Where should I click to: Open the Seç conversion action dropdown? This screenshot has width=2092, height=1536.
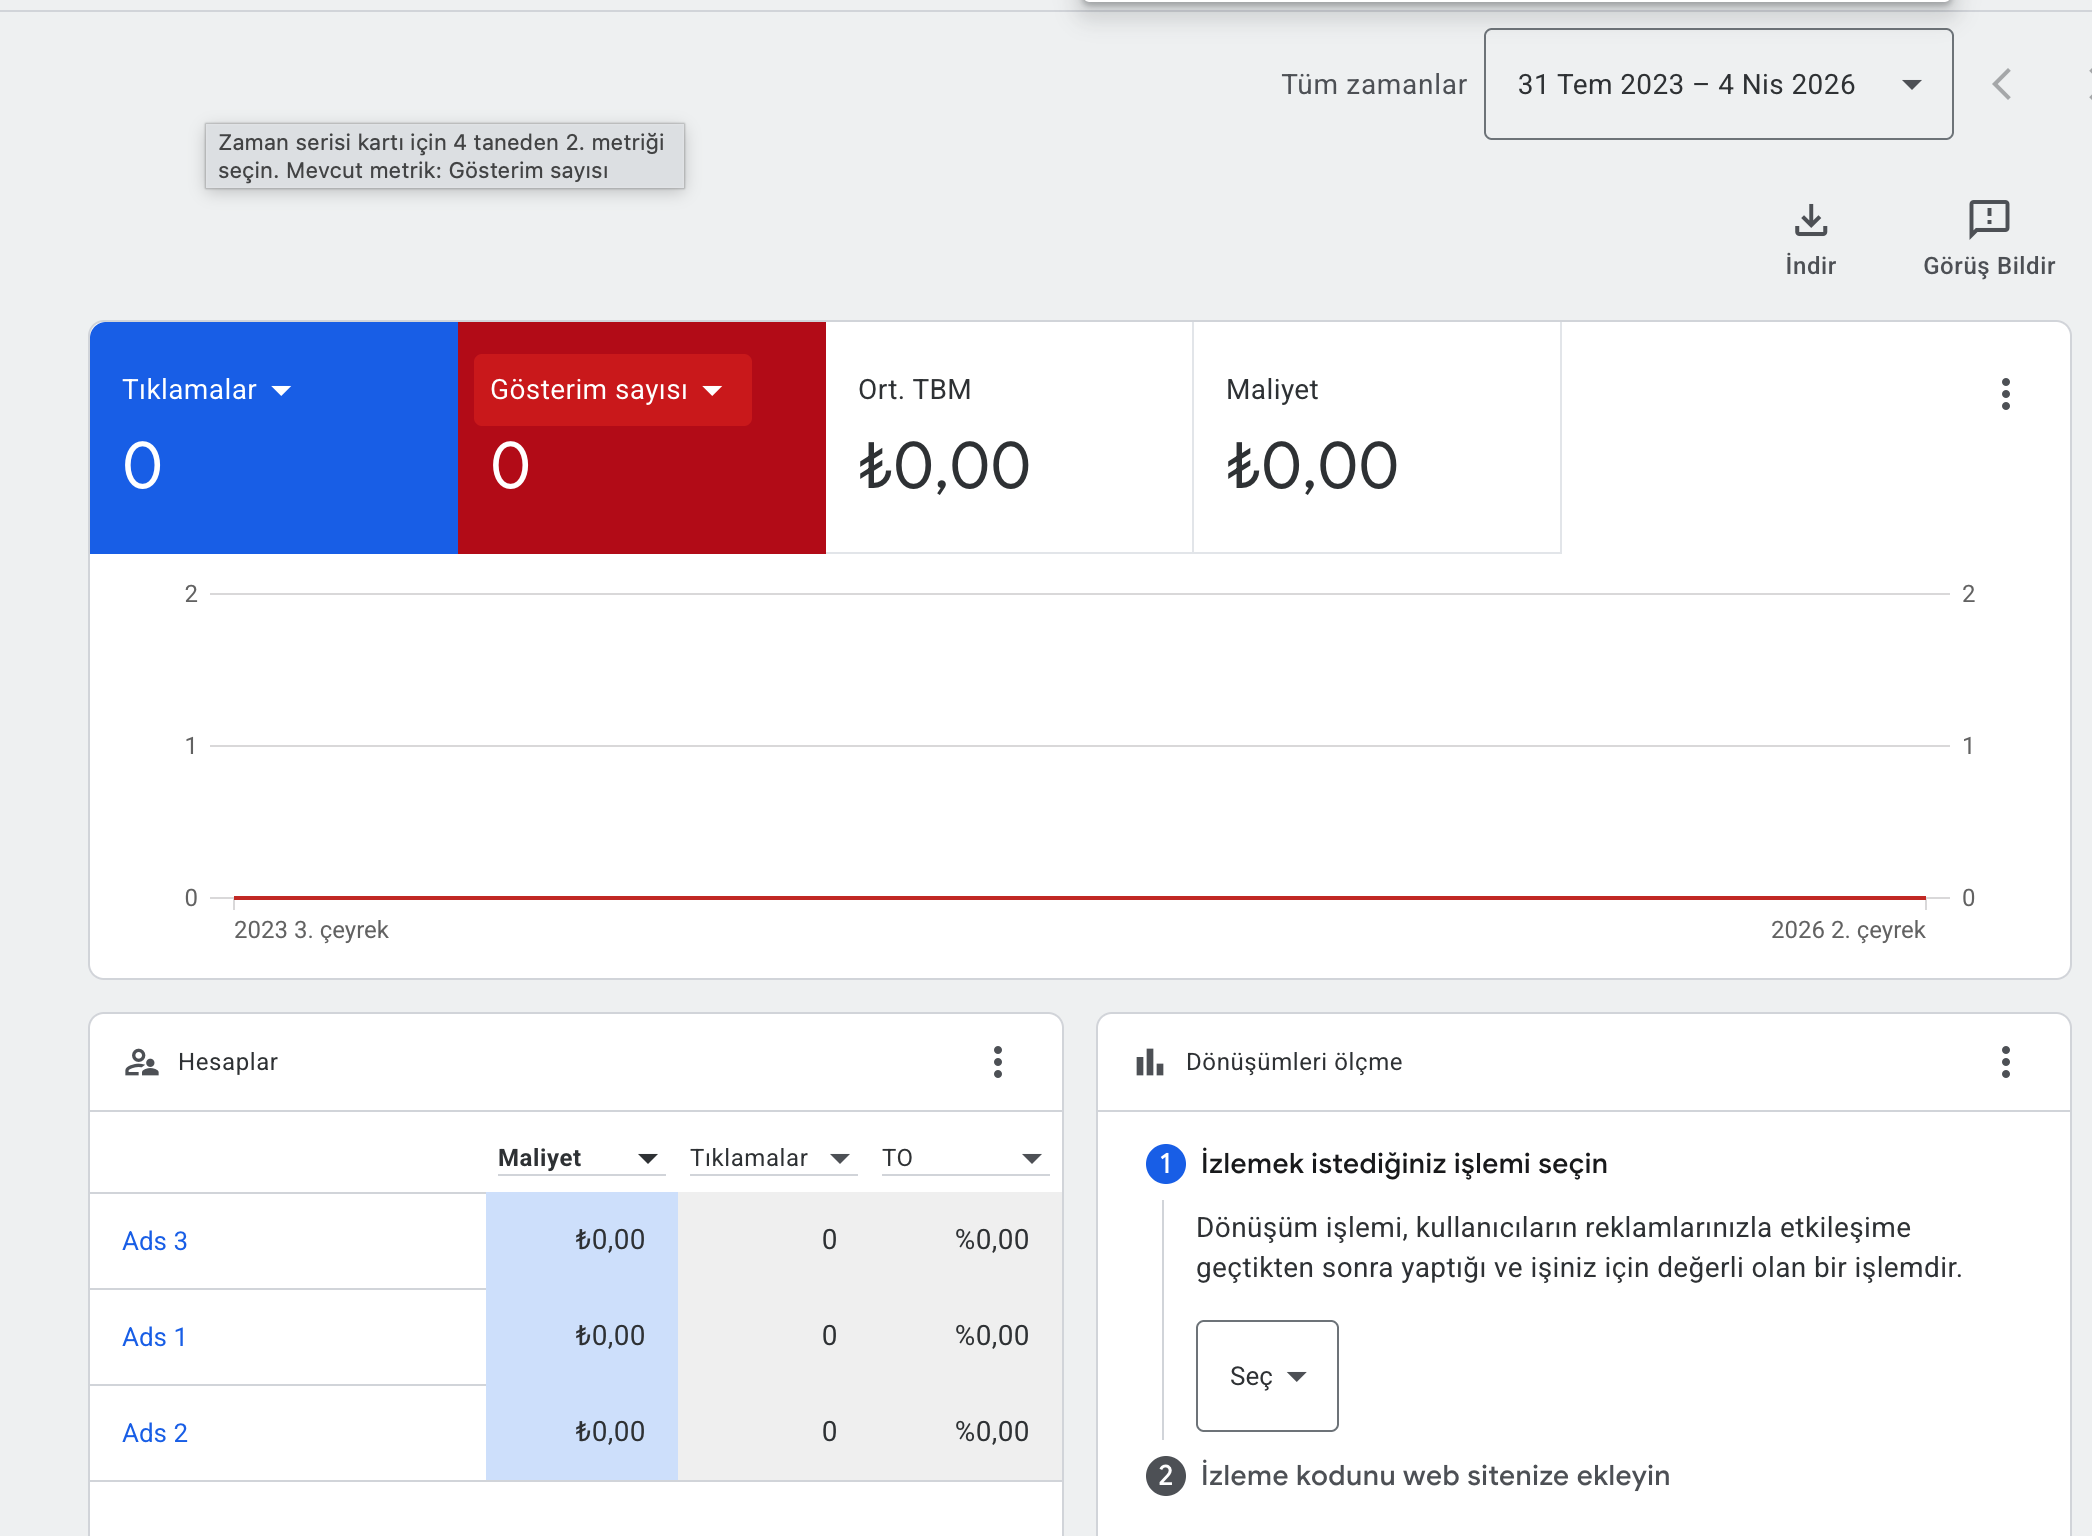point(1267,1376)
